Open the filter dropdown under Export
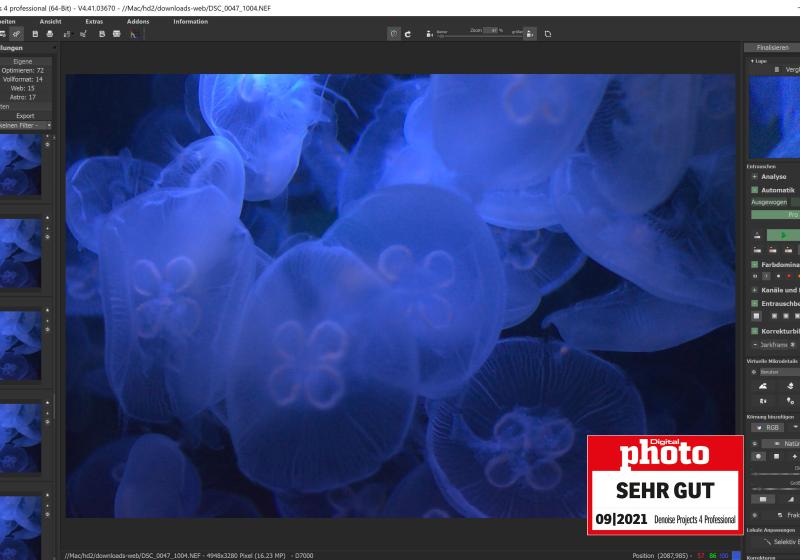The width and height of the screenshot is (800, 560). (x=22, y=125)
